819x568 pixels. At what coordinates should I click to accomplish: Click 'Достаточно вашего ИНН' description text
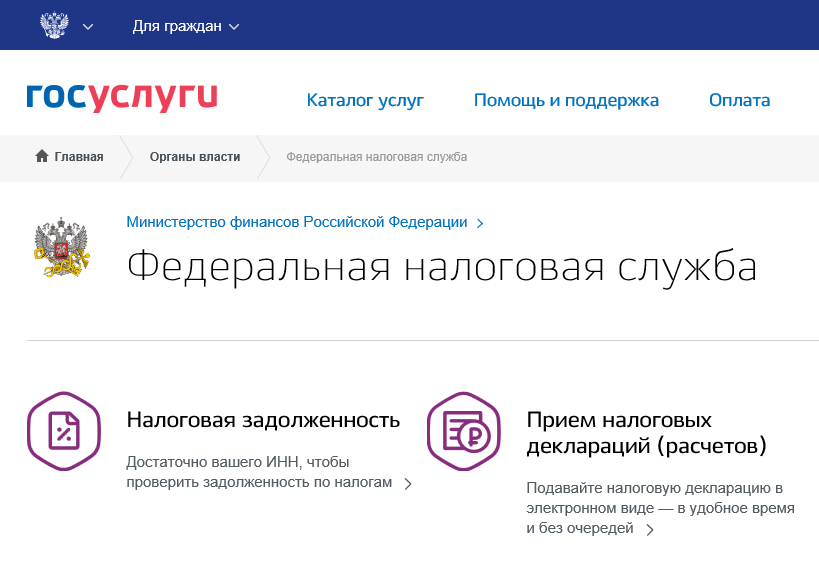259,472
